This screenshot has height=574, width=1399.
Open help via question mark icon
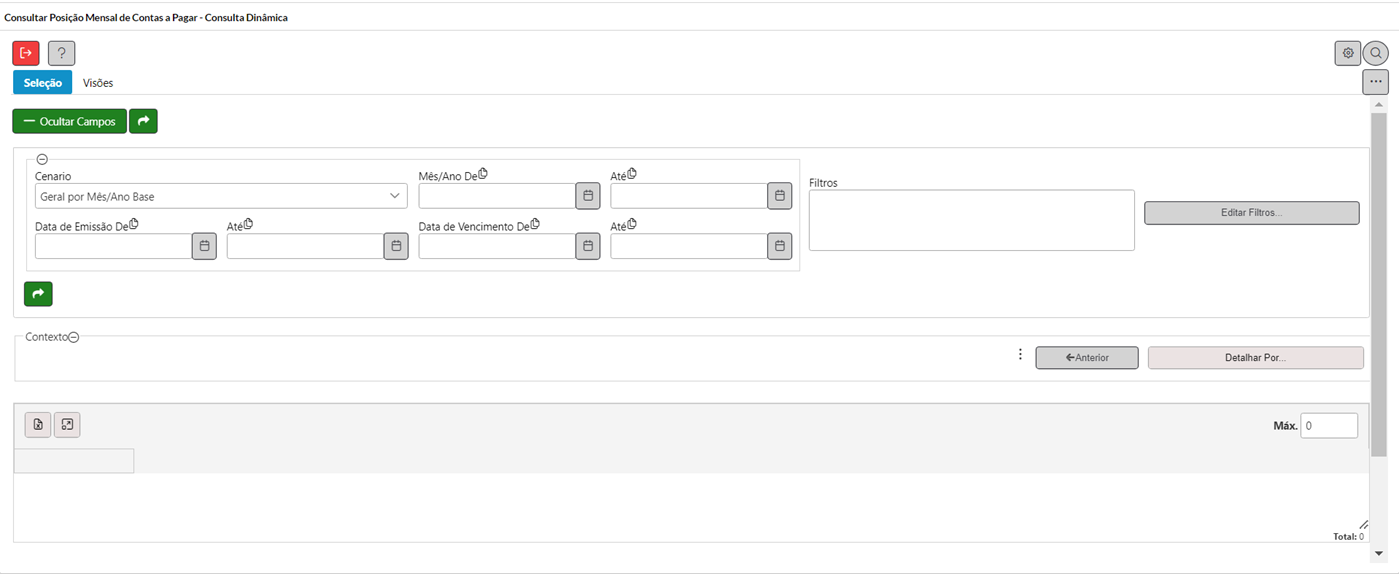click(x=62, y=53)
